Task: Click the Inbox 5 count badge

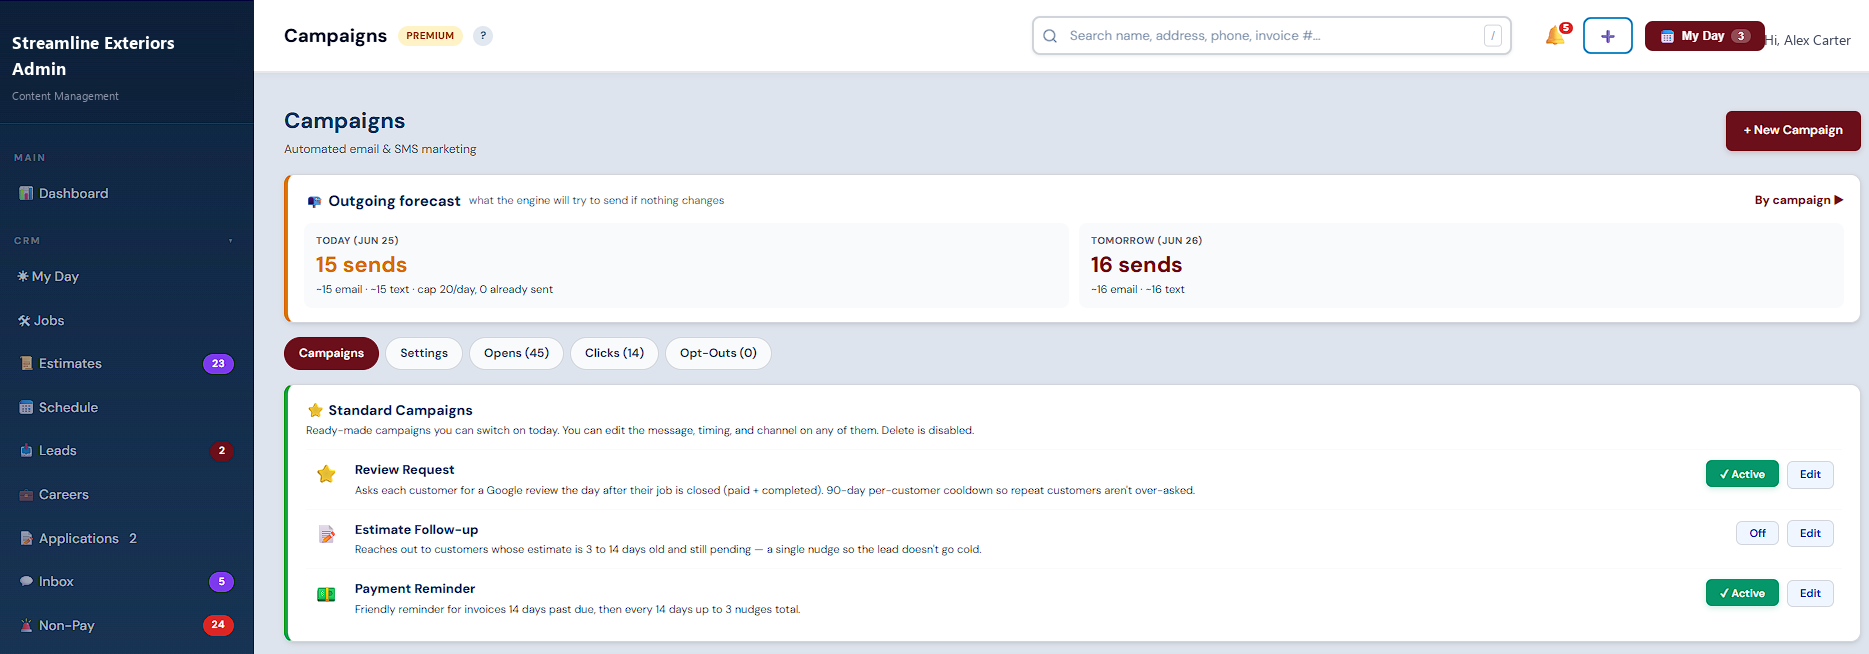Action: [x=221, y=582]
